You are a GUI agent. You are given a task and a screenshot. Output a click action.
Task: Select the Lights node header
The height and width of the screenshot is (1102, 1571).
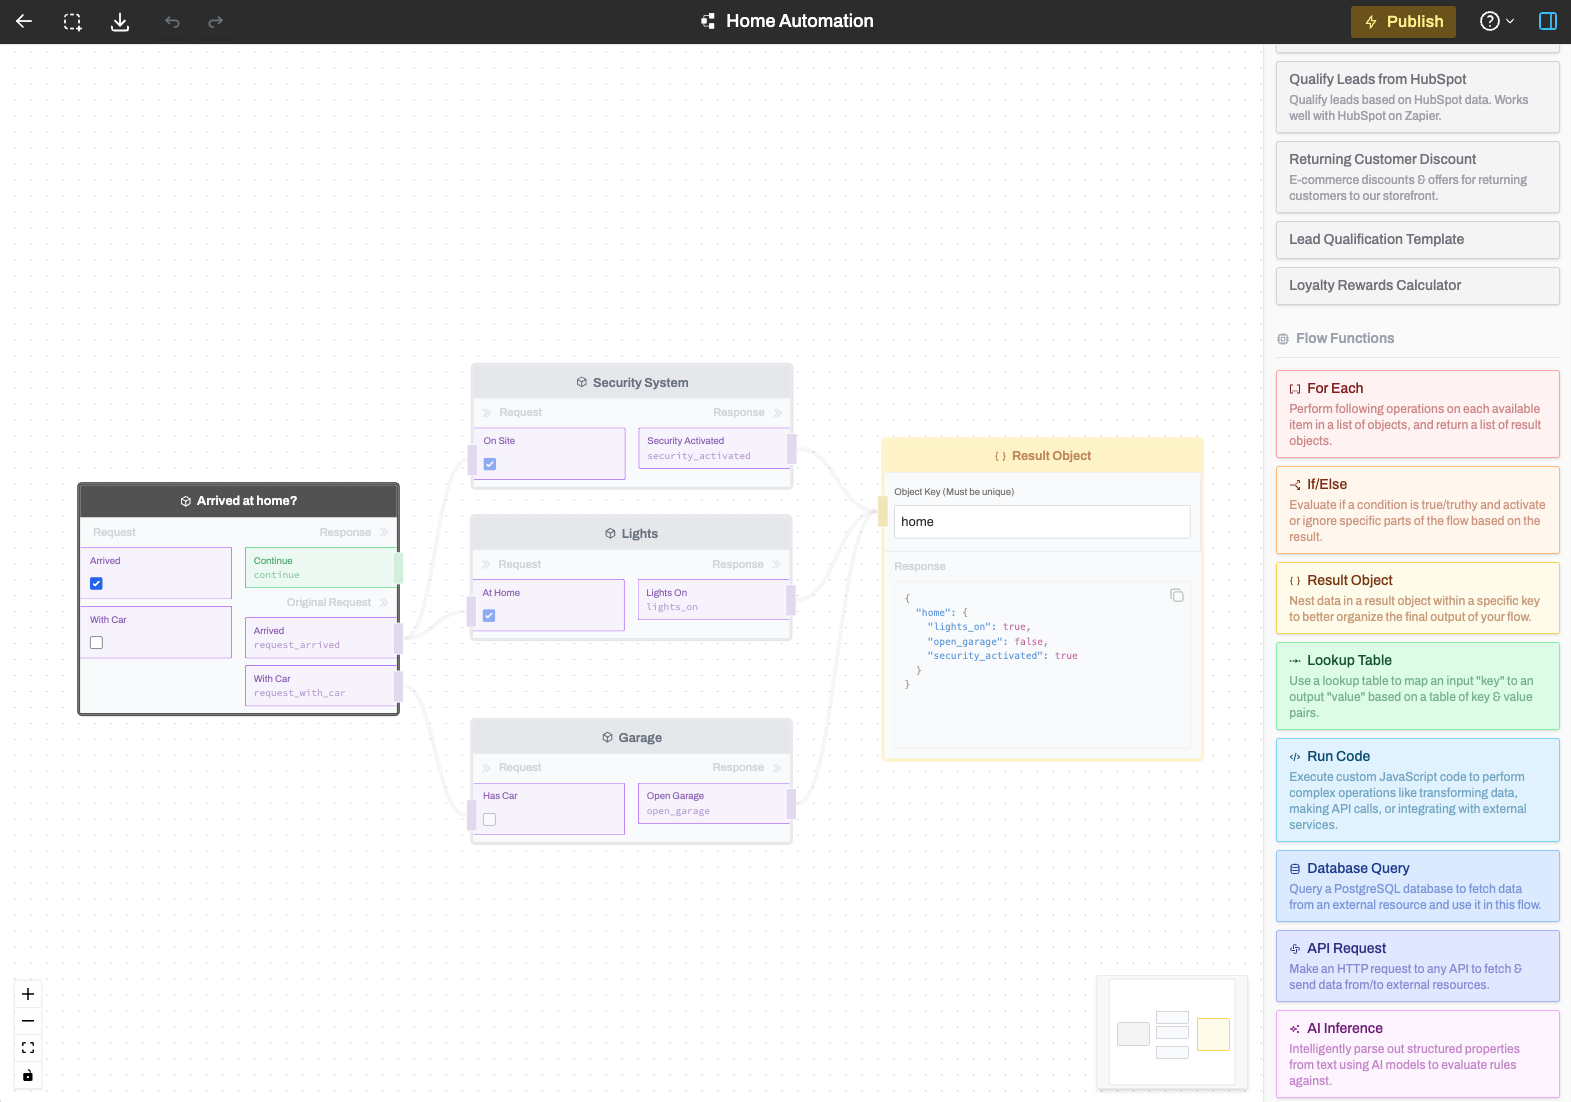pyautogui.click(x=631, y=533)
